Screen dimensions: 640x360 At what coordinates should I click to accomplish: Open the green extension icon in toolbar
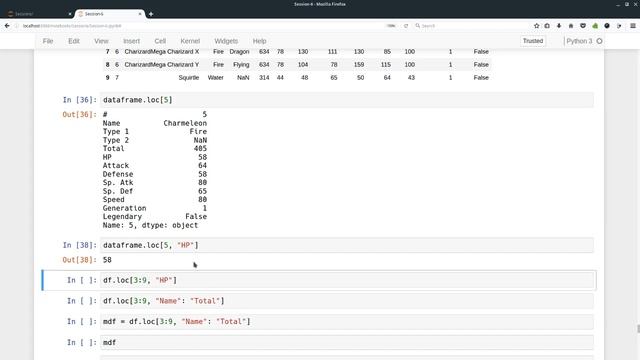(x=595, y=26)
